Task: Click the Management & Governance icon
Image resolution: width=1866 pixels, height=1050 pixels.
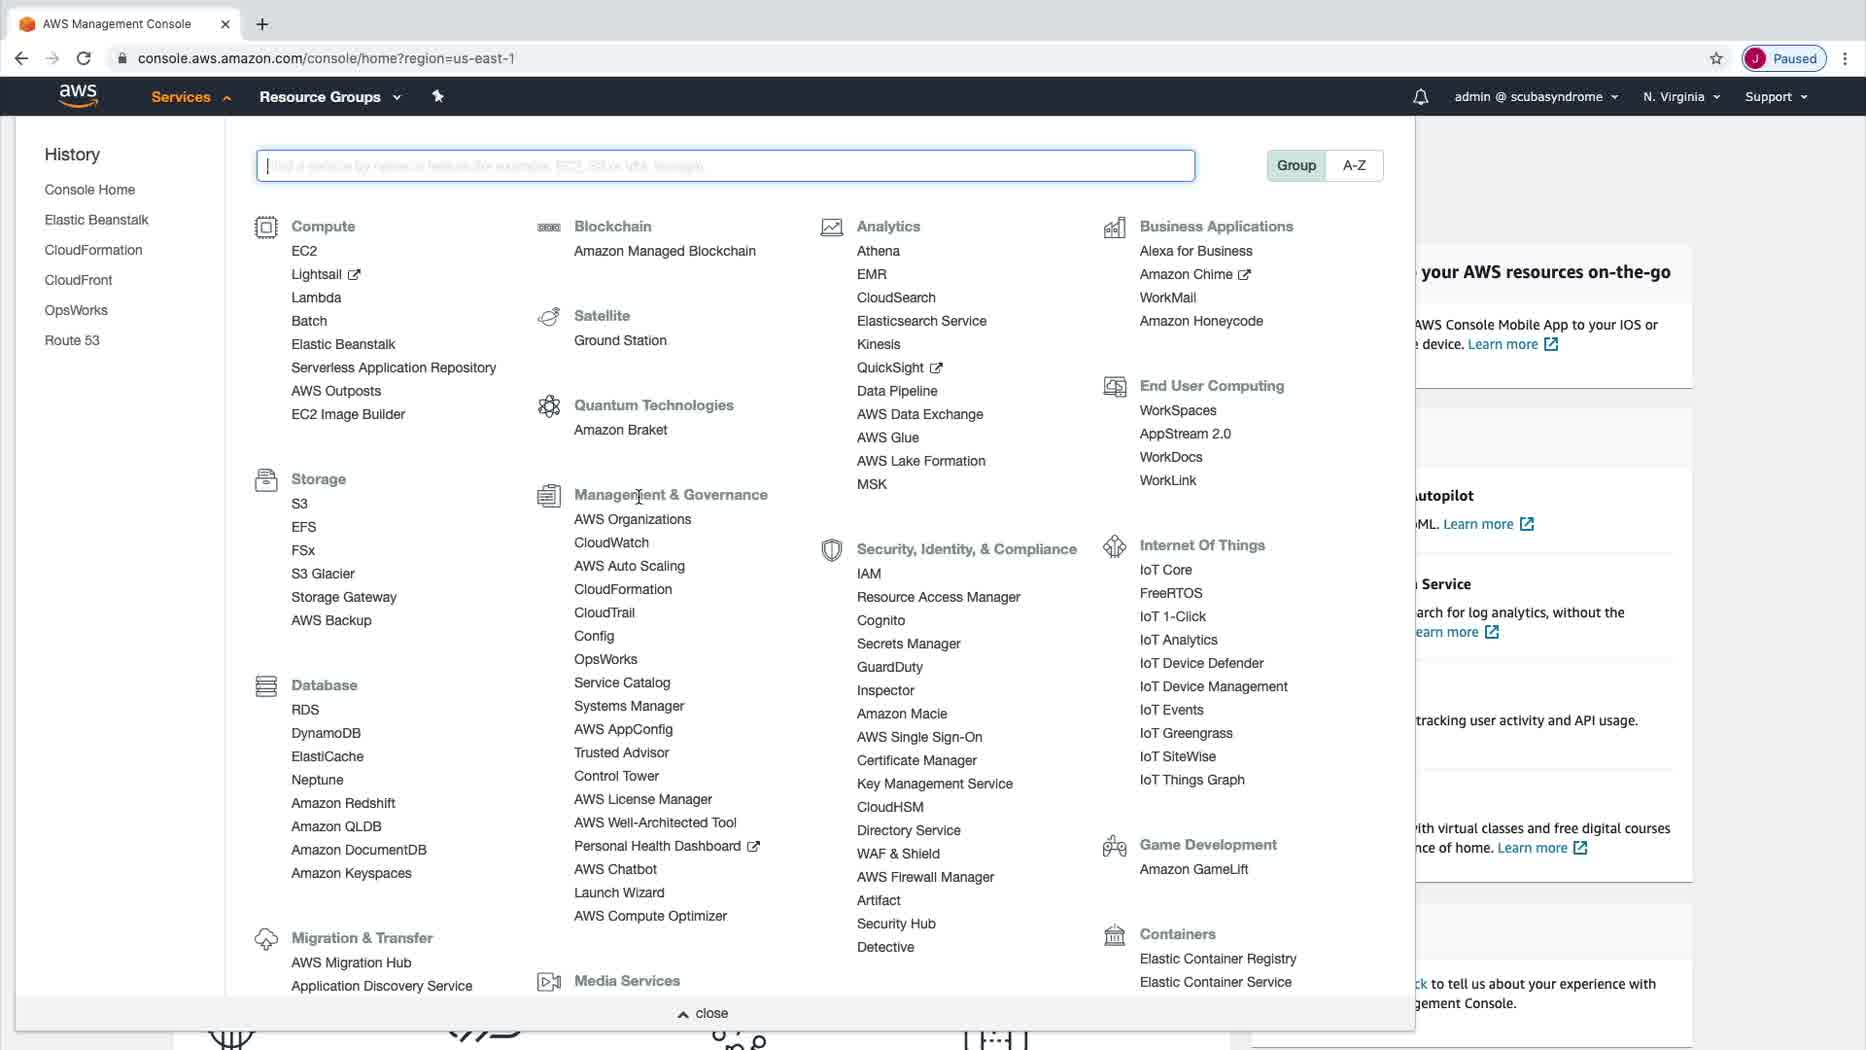Action: 549,496
